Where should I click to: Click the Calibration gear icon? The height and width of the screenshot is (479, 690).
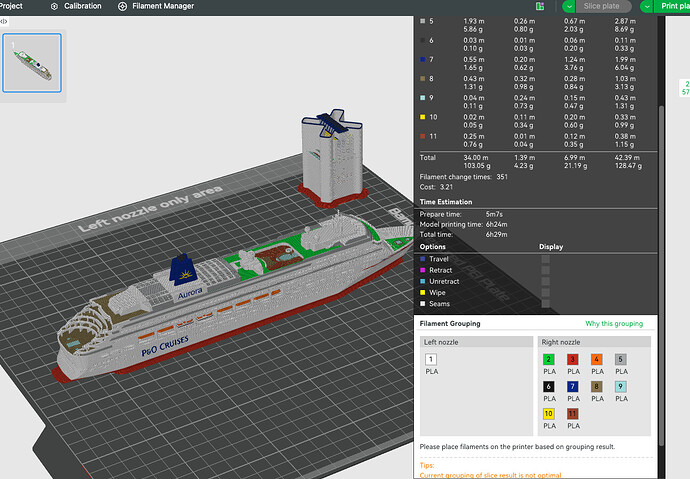click(x=55, y=7)
